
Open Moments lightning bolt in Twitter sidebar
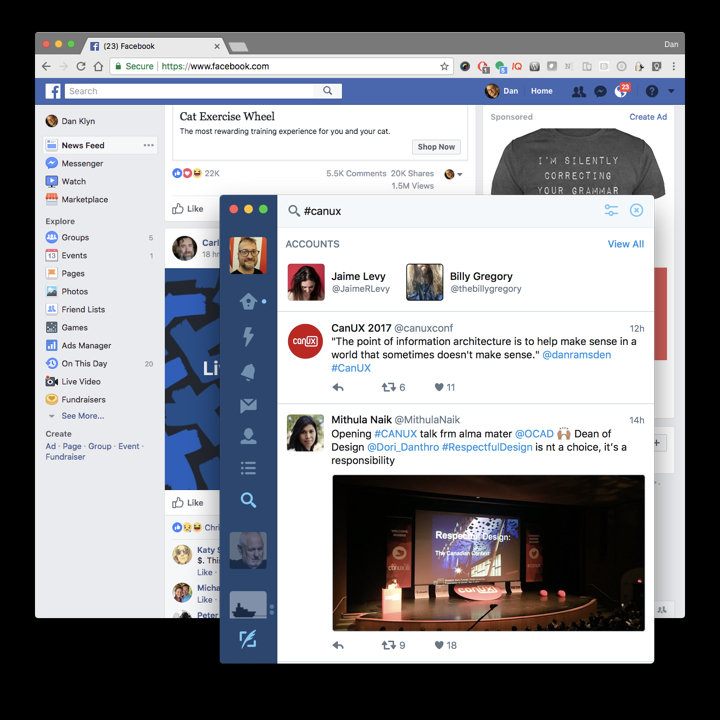pos(248,337)
